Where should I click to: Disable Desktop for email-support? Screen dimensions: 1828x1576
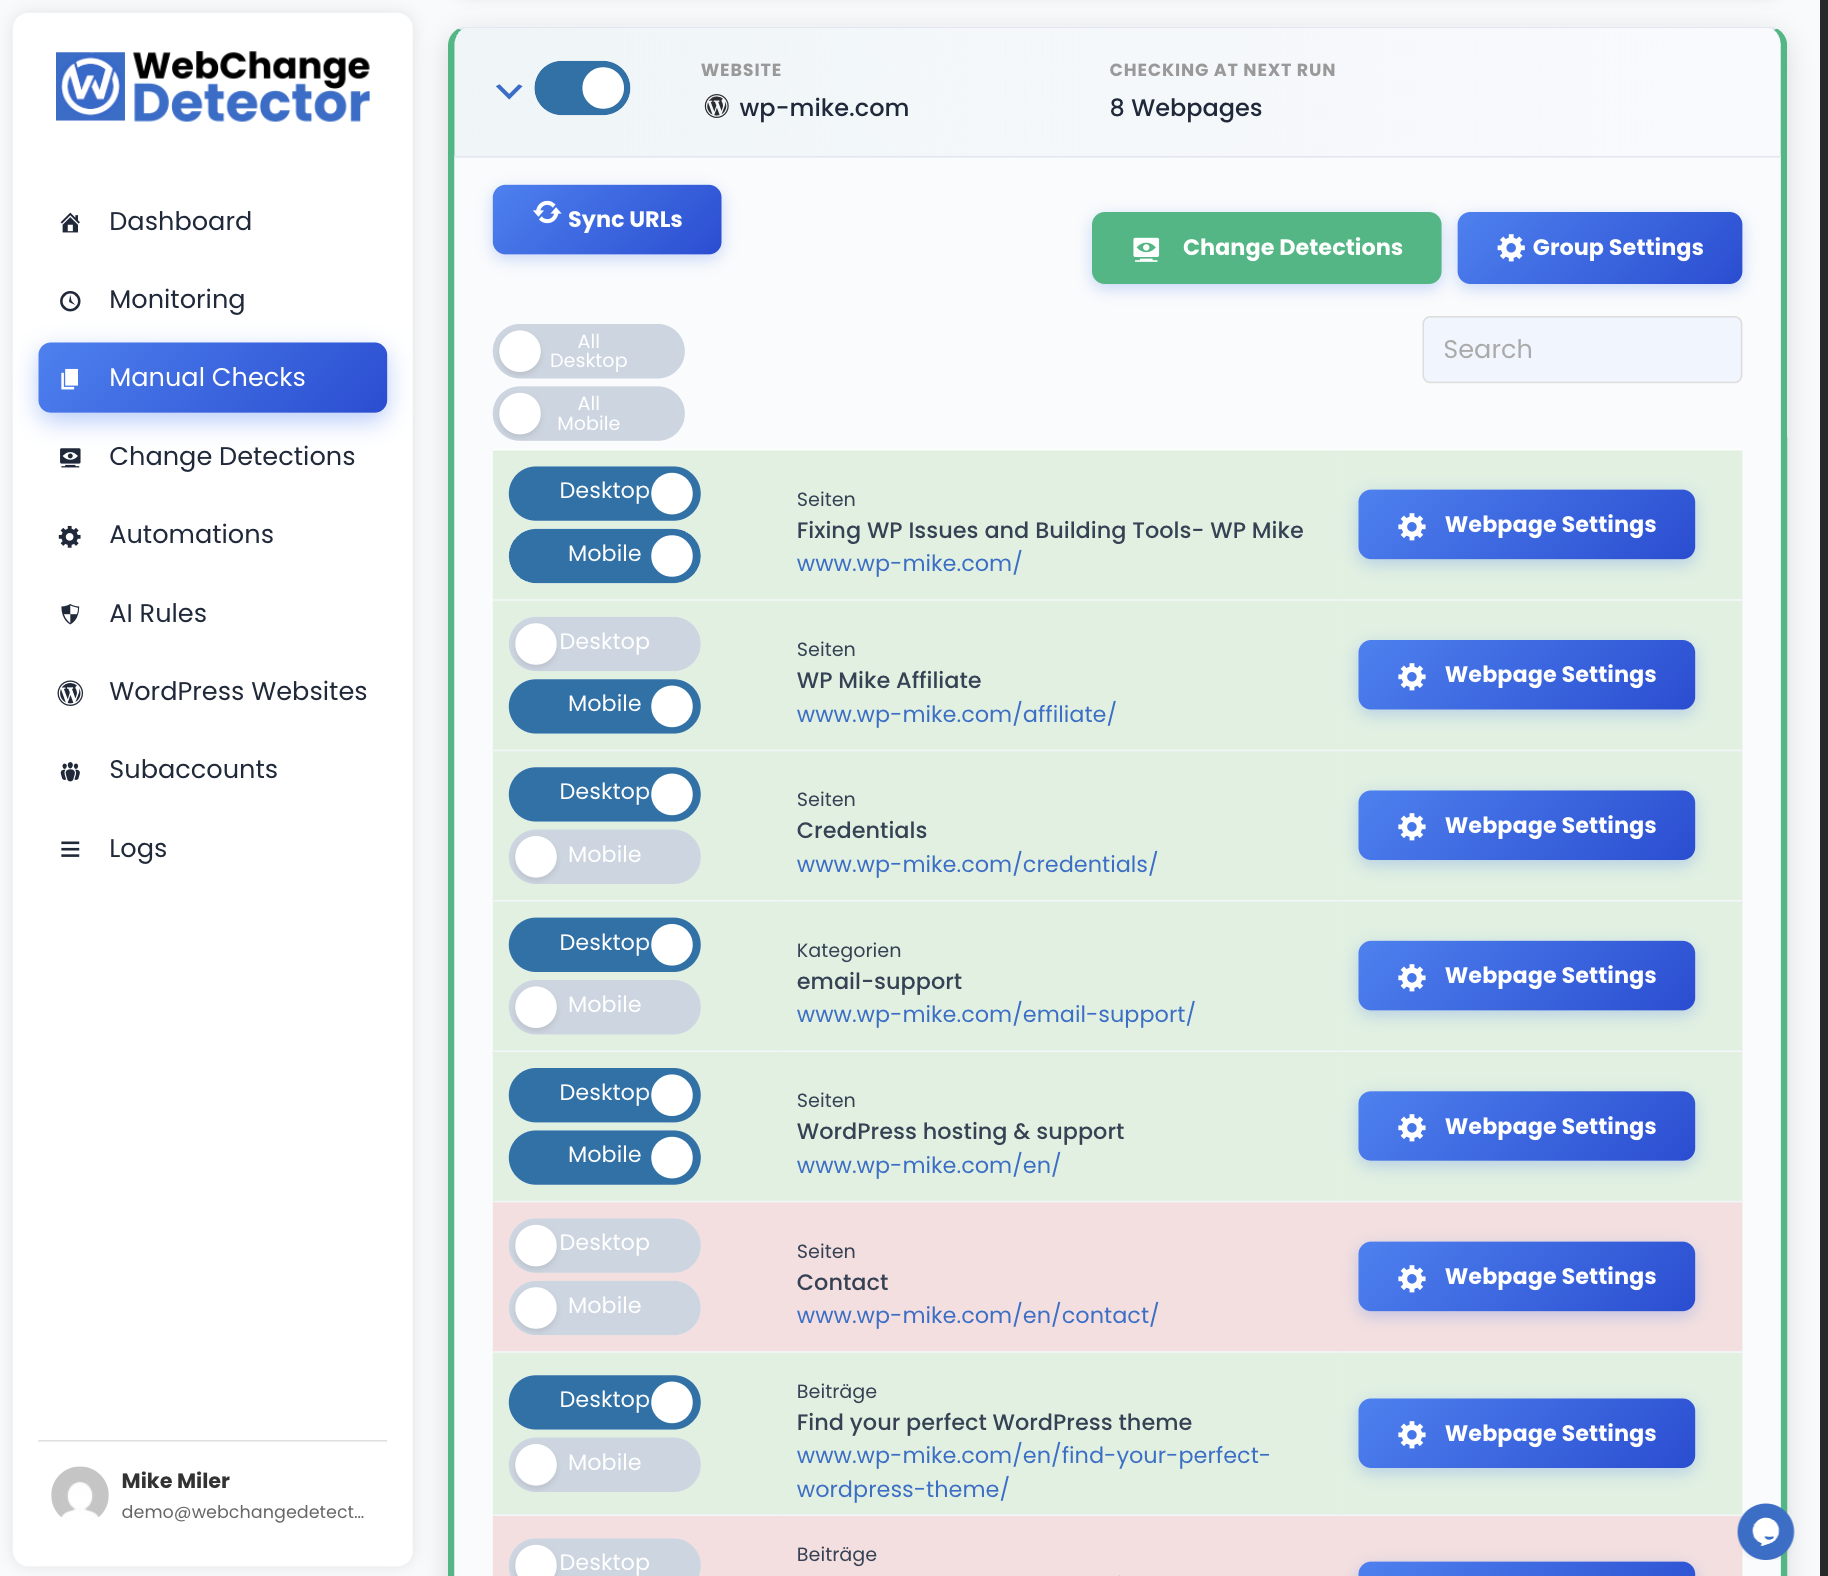604,944
